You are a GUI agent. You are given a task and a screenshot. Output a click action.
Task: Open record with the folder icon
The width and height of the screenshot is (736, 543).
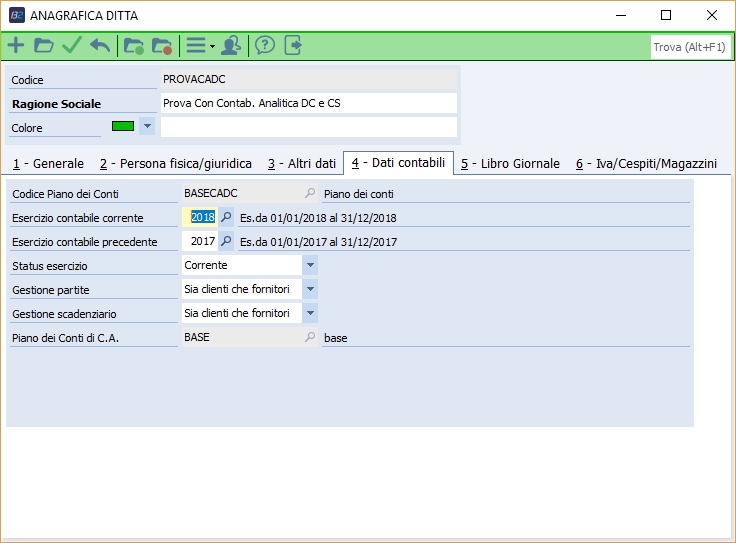coord(44,46)
